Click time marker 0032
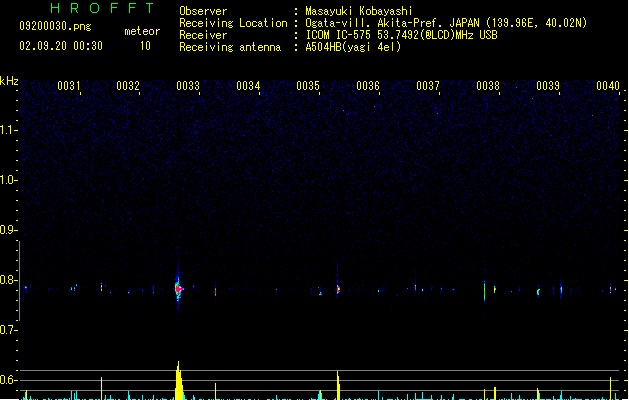The width and height of the screenshot is (629, 400). coord(128,85)
